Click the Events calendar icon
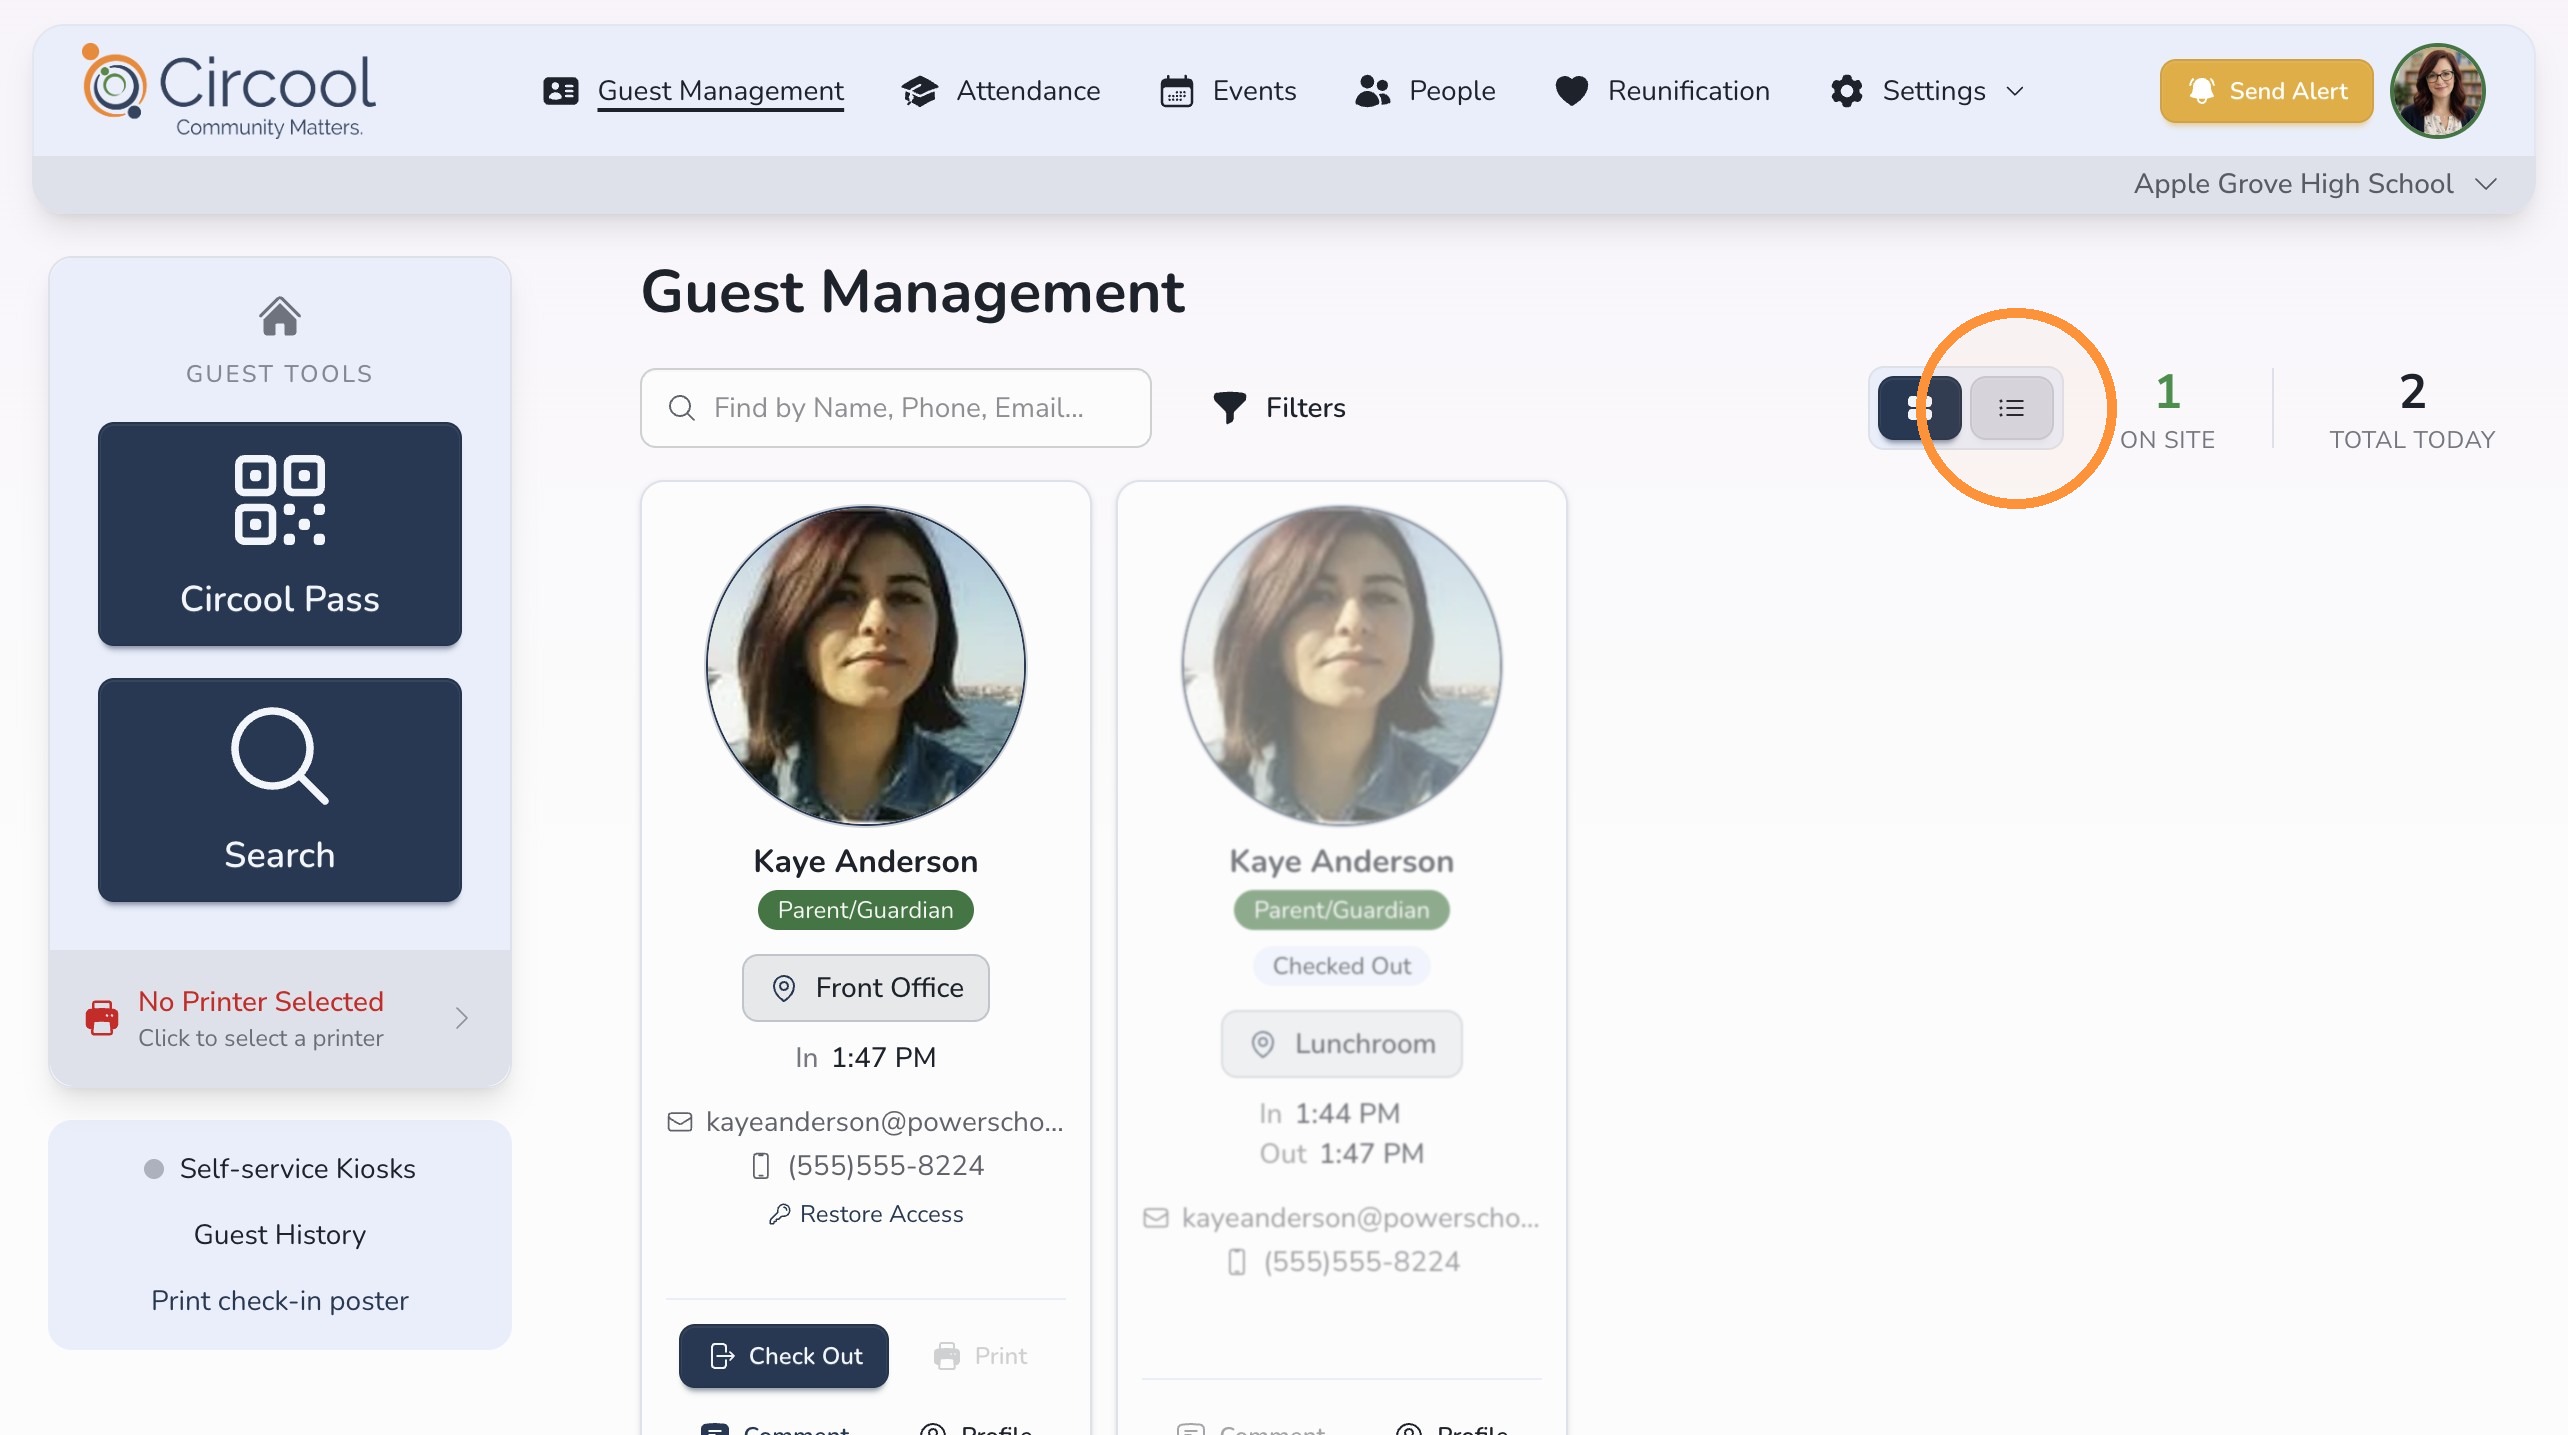The width and height of the screenshot is (2568, 1435). pyautogui.click(x=1176, y=91)
